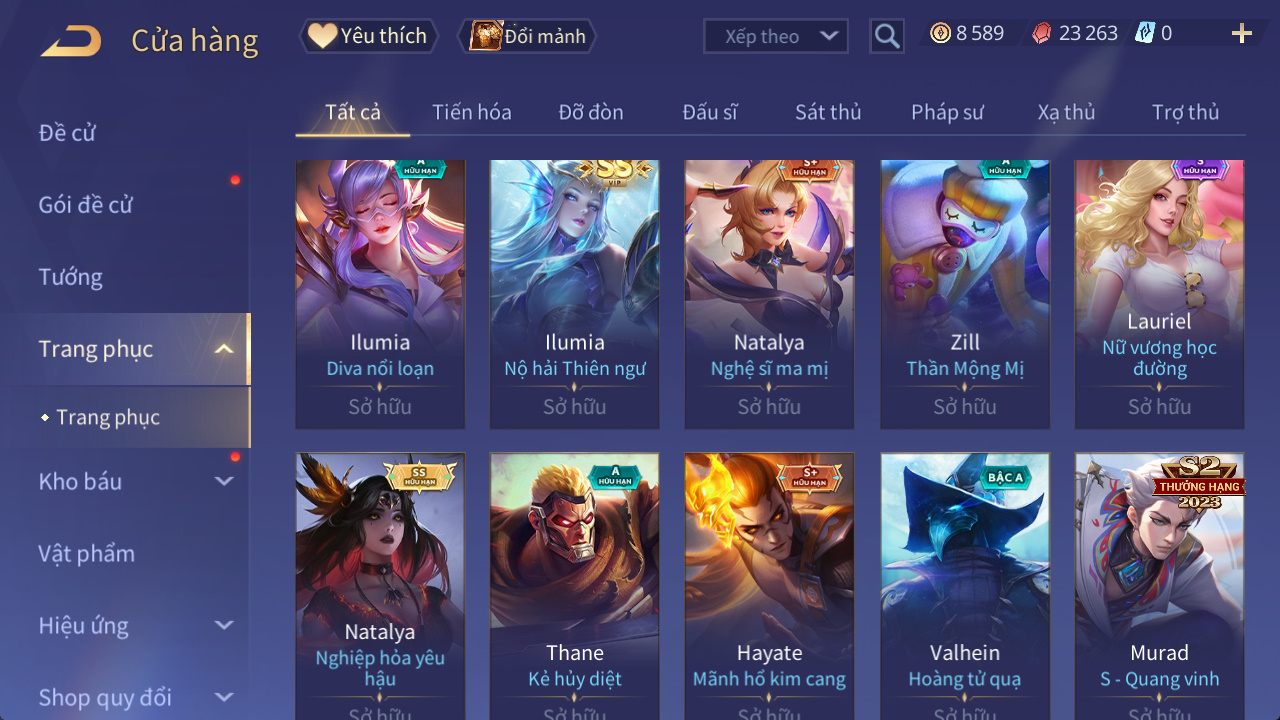The width and height of the screenshot is (1280, 720).
Task: Open the Xếp theo sort dropdown
Action: point(776,36)
